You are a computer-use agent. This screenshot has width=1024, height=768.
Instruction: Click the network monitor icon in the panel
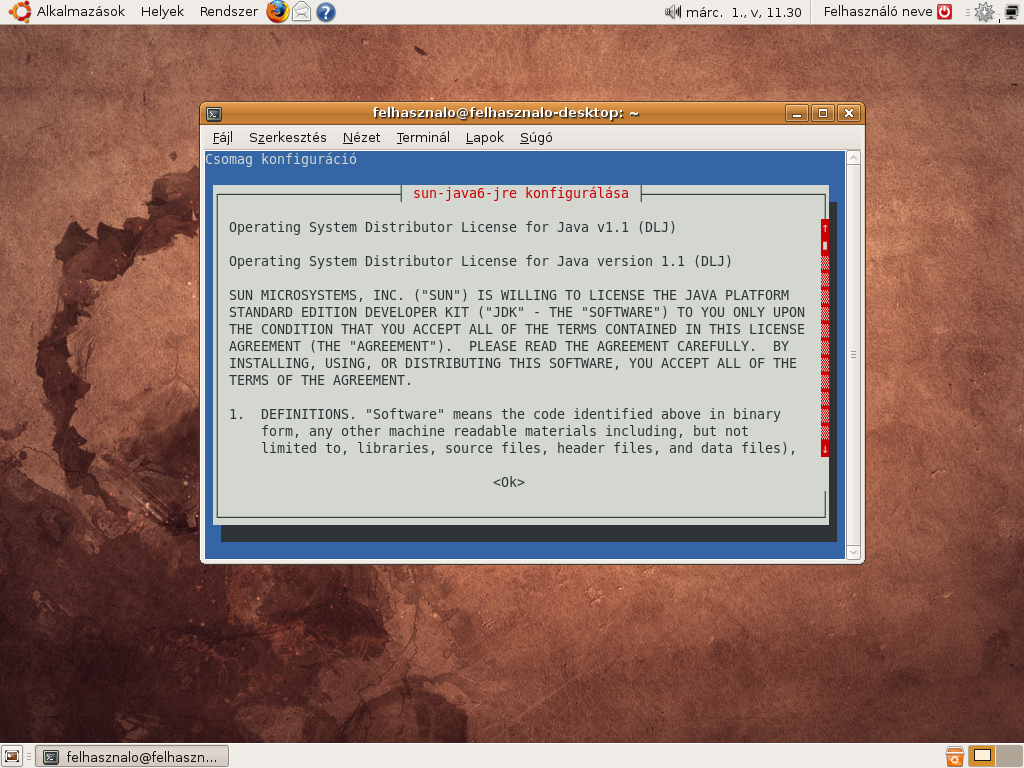[1012, 12]
